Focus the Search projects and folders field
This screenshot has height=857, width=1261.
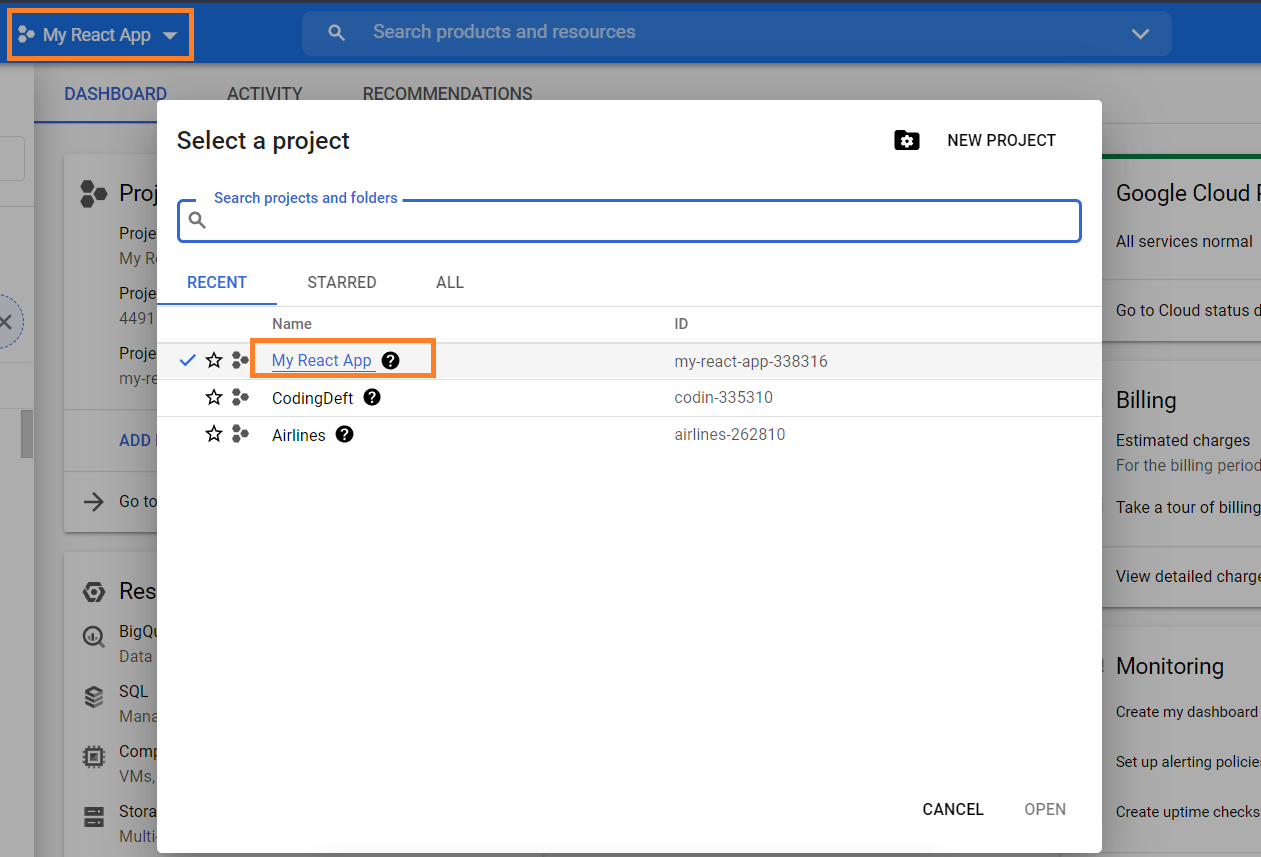[629, 221]
